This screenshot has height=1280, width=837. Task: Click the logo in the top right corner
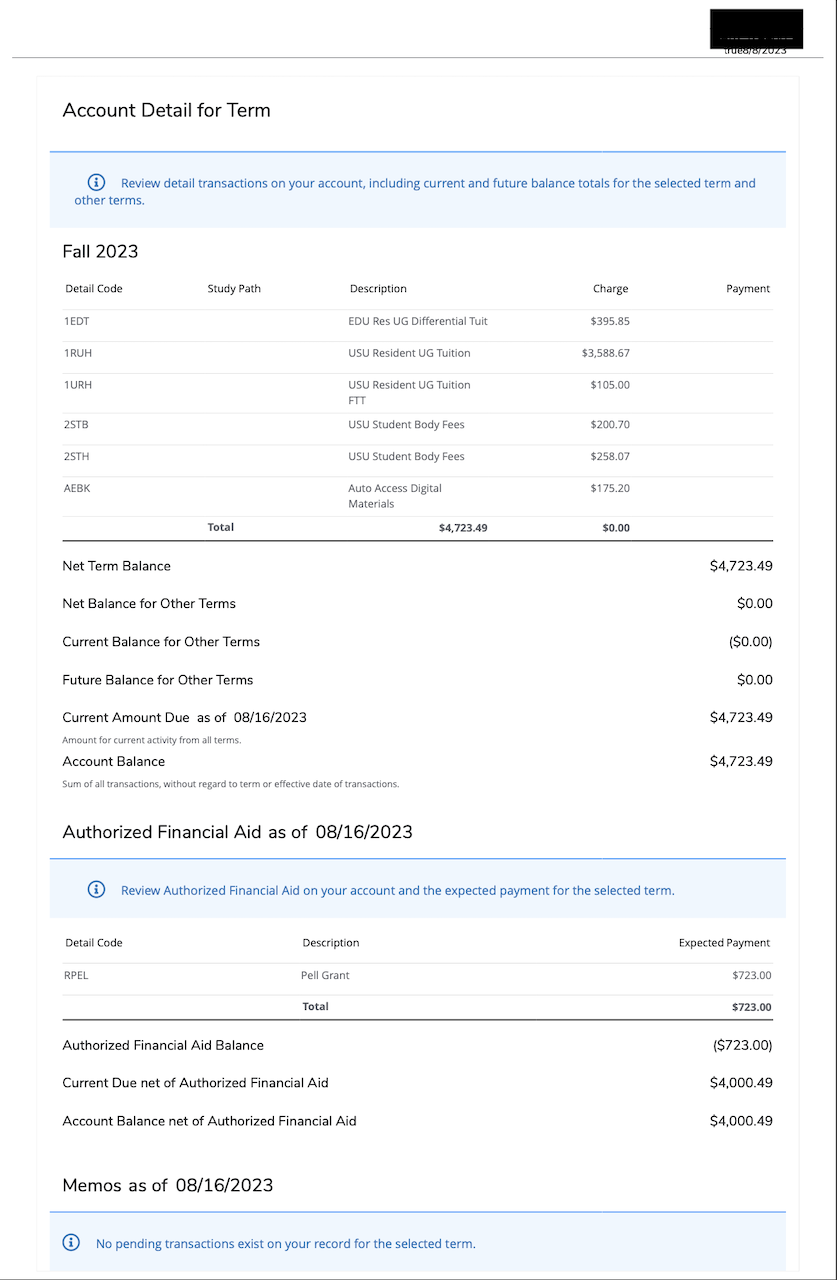tap(756, 28)
